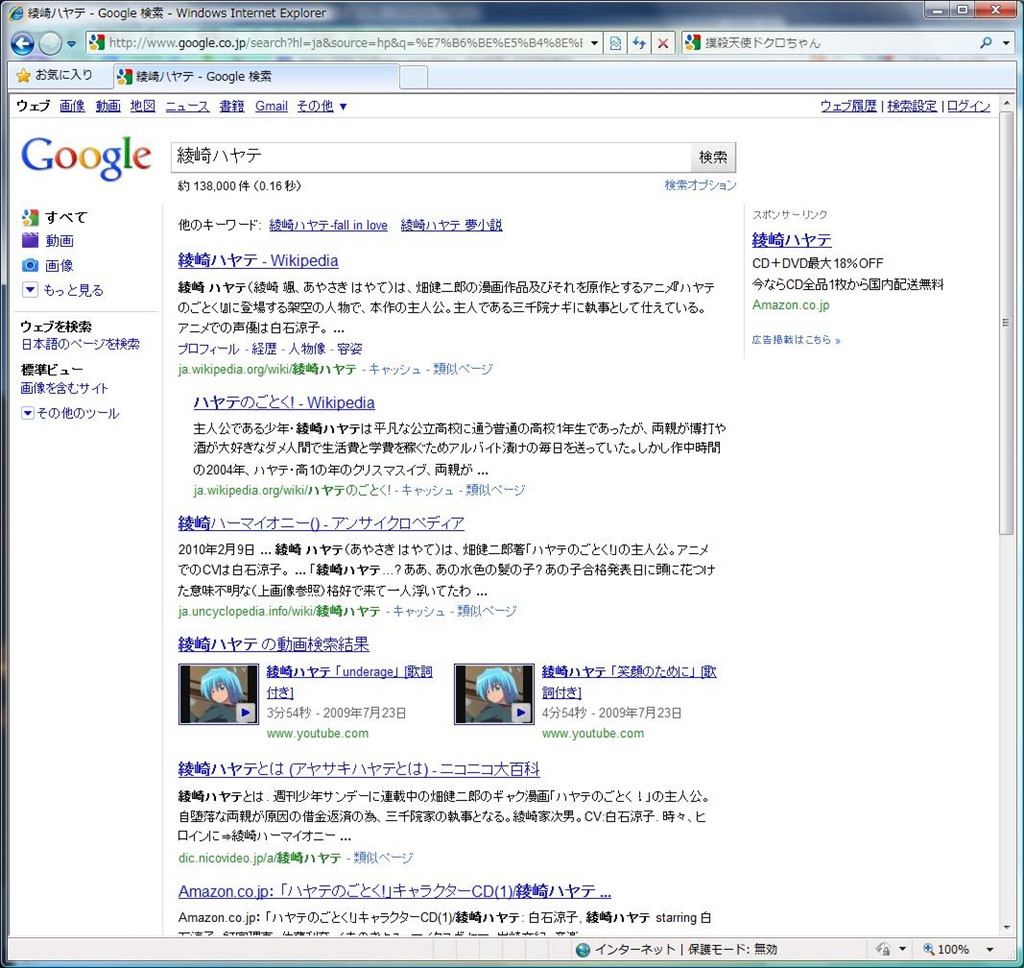Viewport: 1024px width, 968px height.
Task: Expand the その他 dropdown in top bar
Action: pyautogui.click(x=321, y=106)
